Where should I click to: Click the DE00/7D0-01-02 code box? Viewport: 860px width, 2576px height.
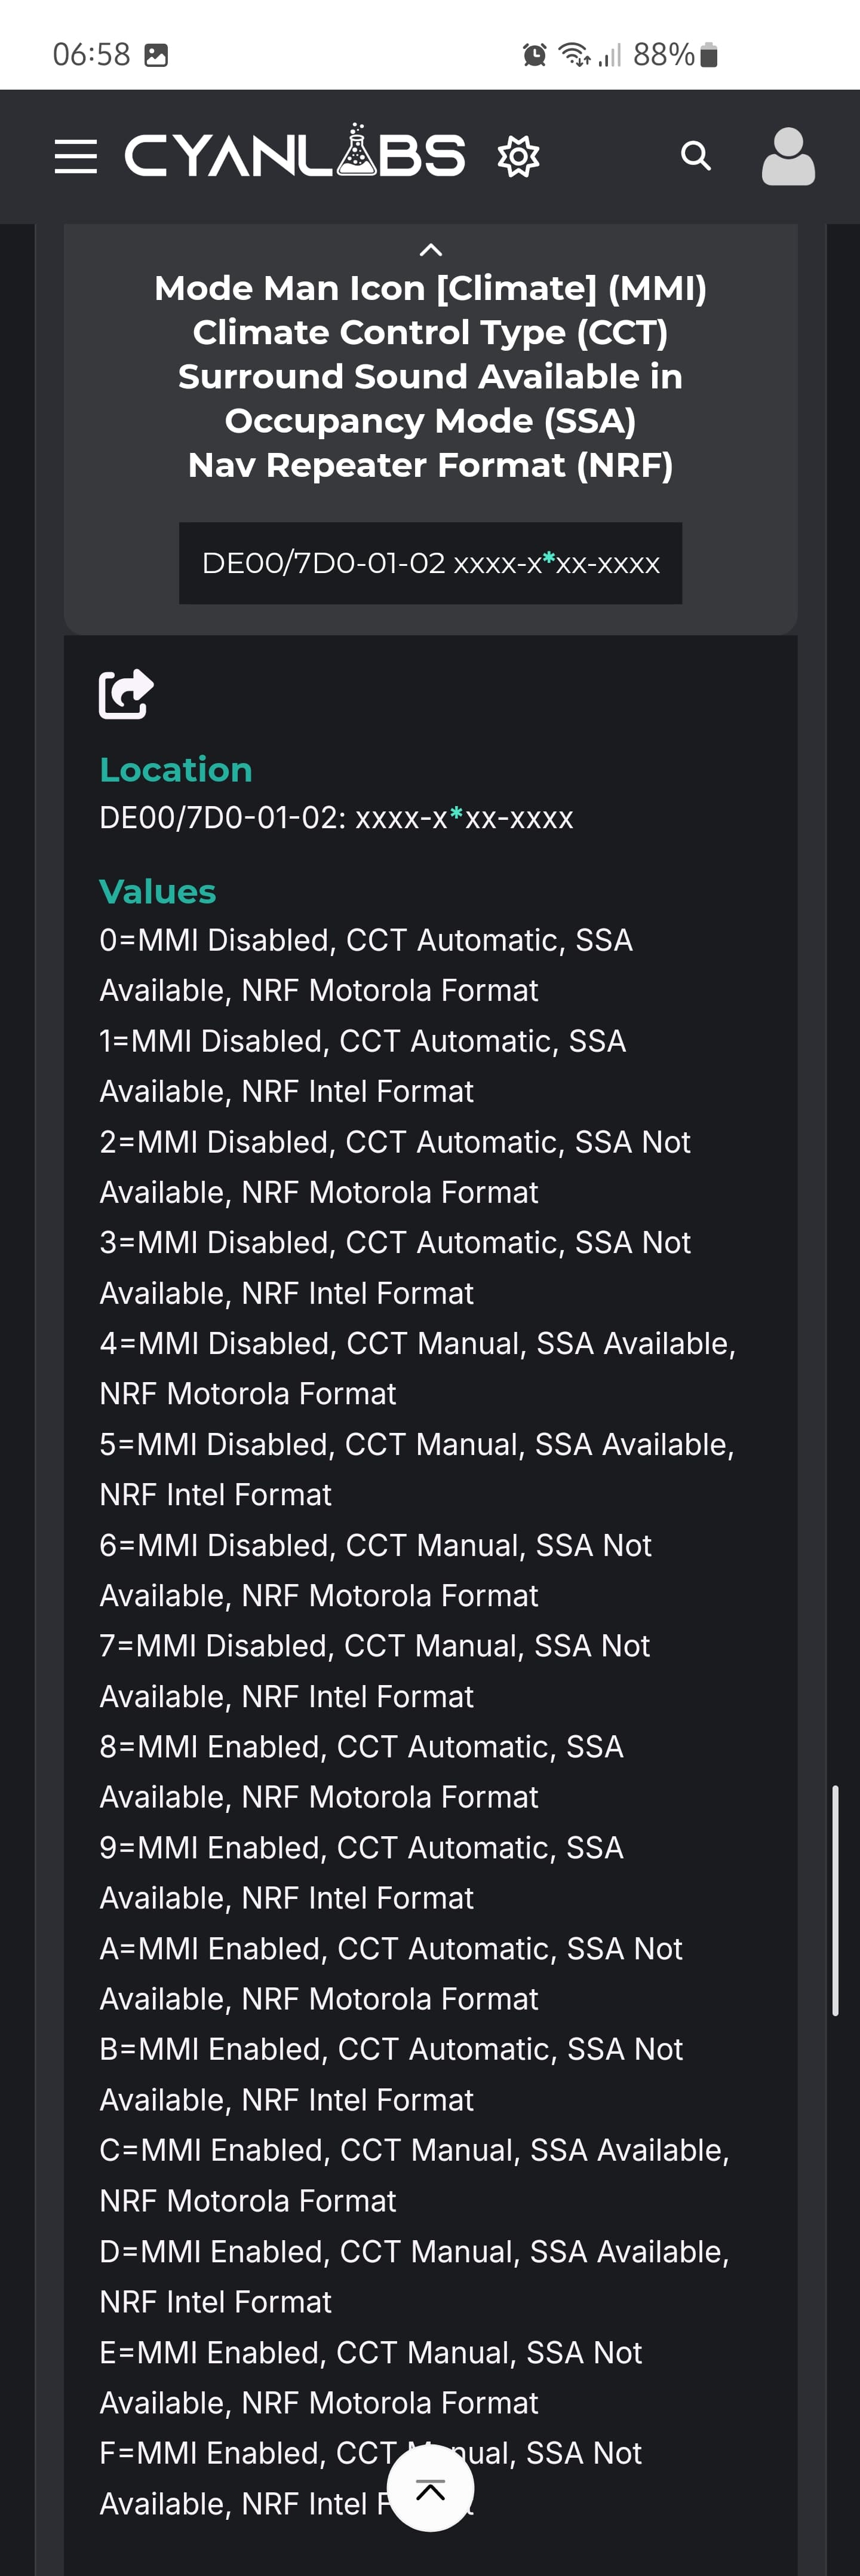tap(430, 563)
